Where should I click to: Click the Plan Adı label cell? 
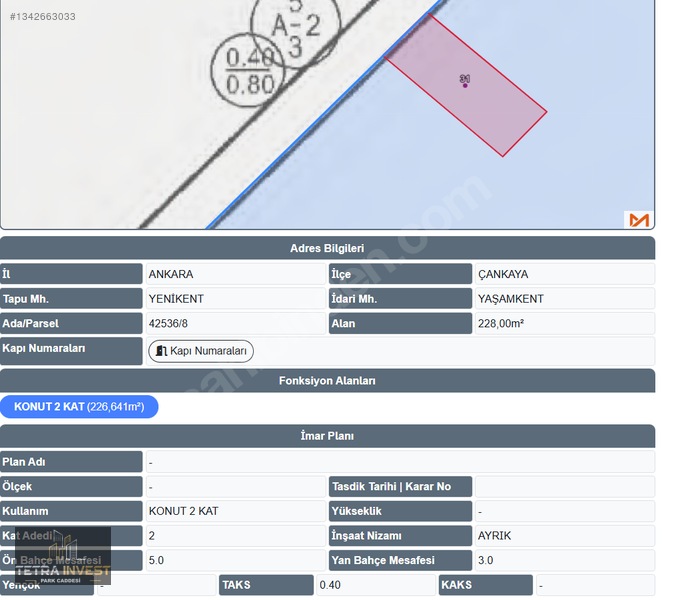(71, 462)
